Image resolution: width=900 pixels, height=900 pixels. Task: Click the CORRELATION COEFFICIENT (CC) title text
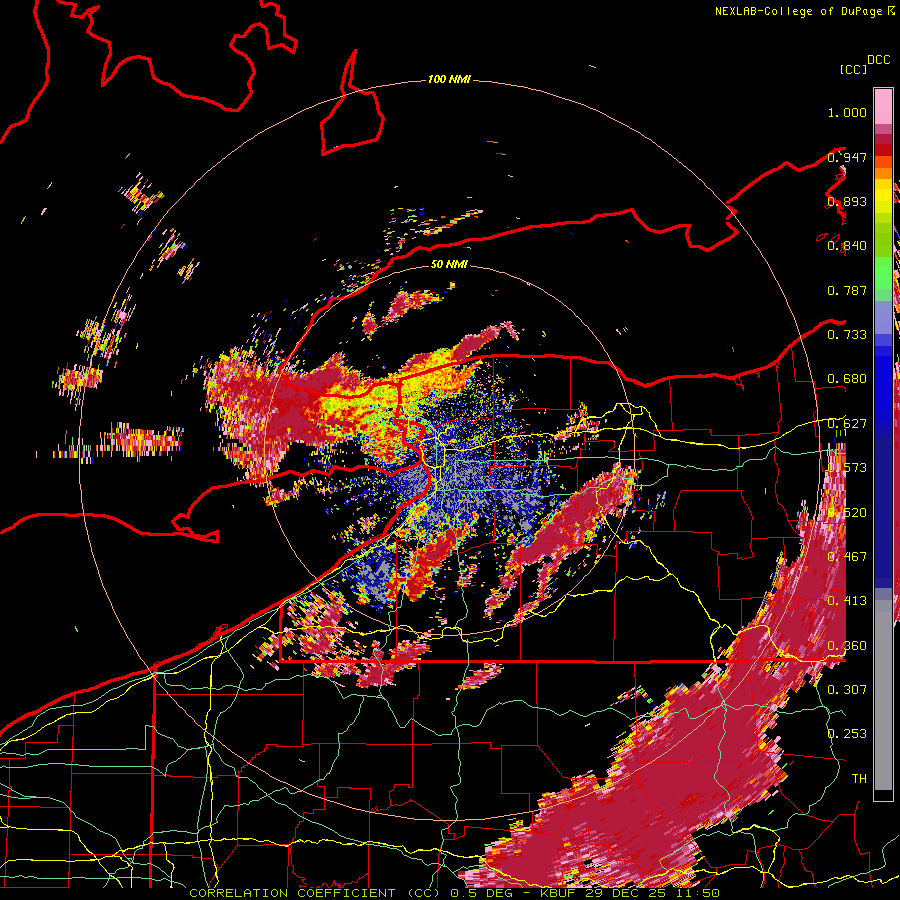point(317,893)
